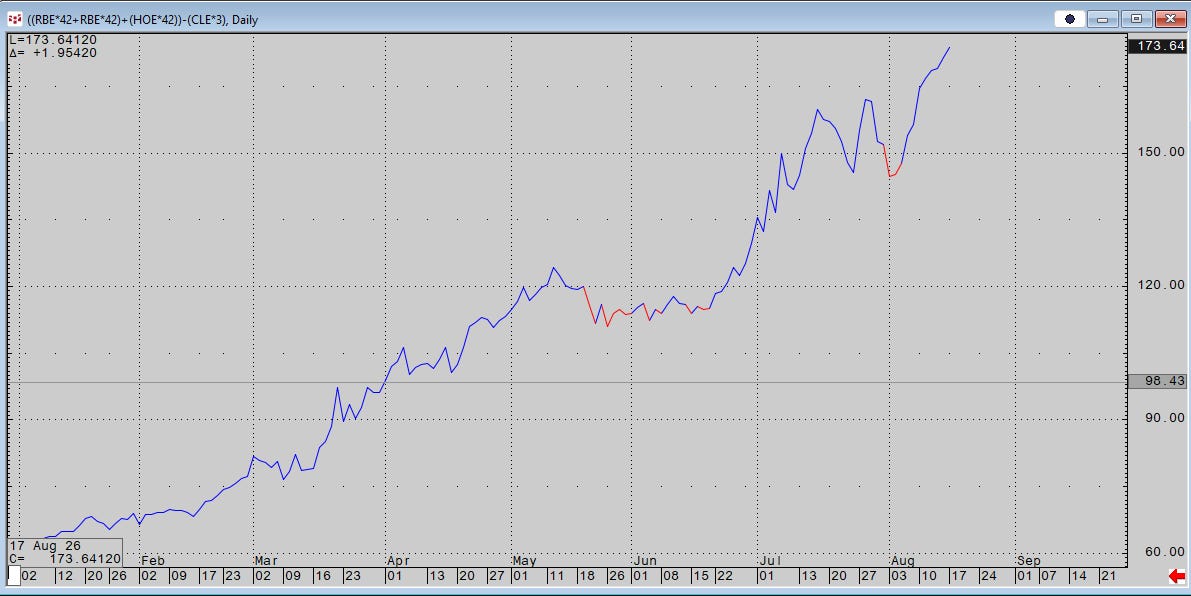The height and width of the screenshot is (596, 1191).
Task: Close the spread chart window
Action: click(1170, 19)
